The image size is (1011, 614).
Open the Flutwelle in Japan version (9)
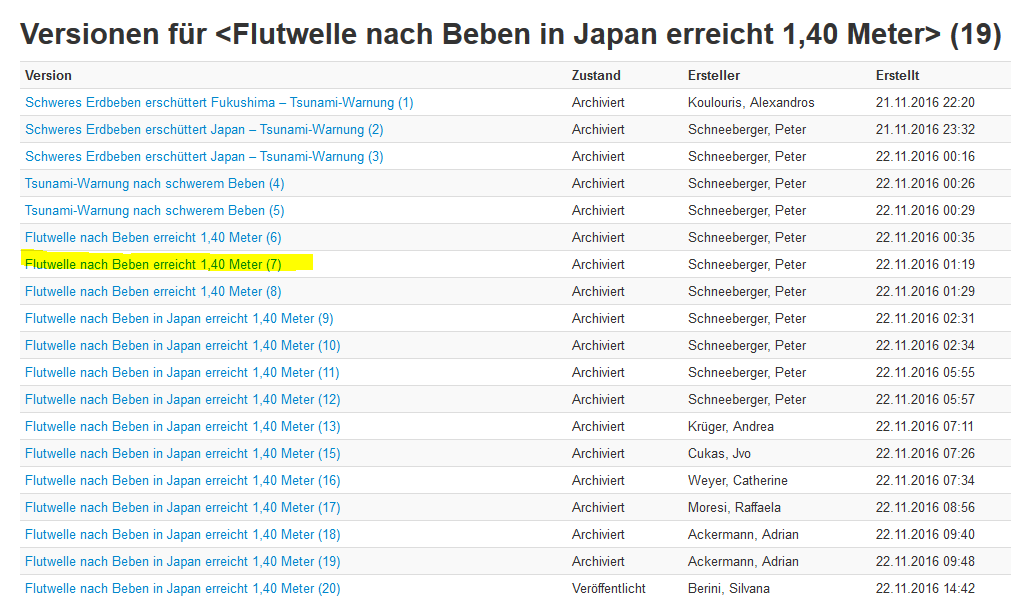[x=179, y=319]
